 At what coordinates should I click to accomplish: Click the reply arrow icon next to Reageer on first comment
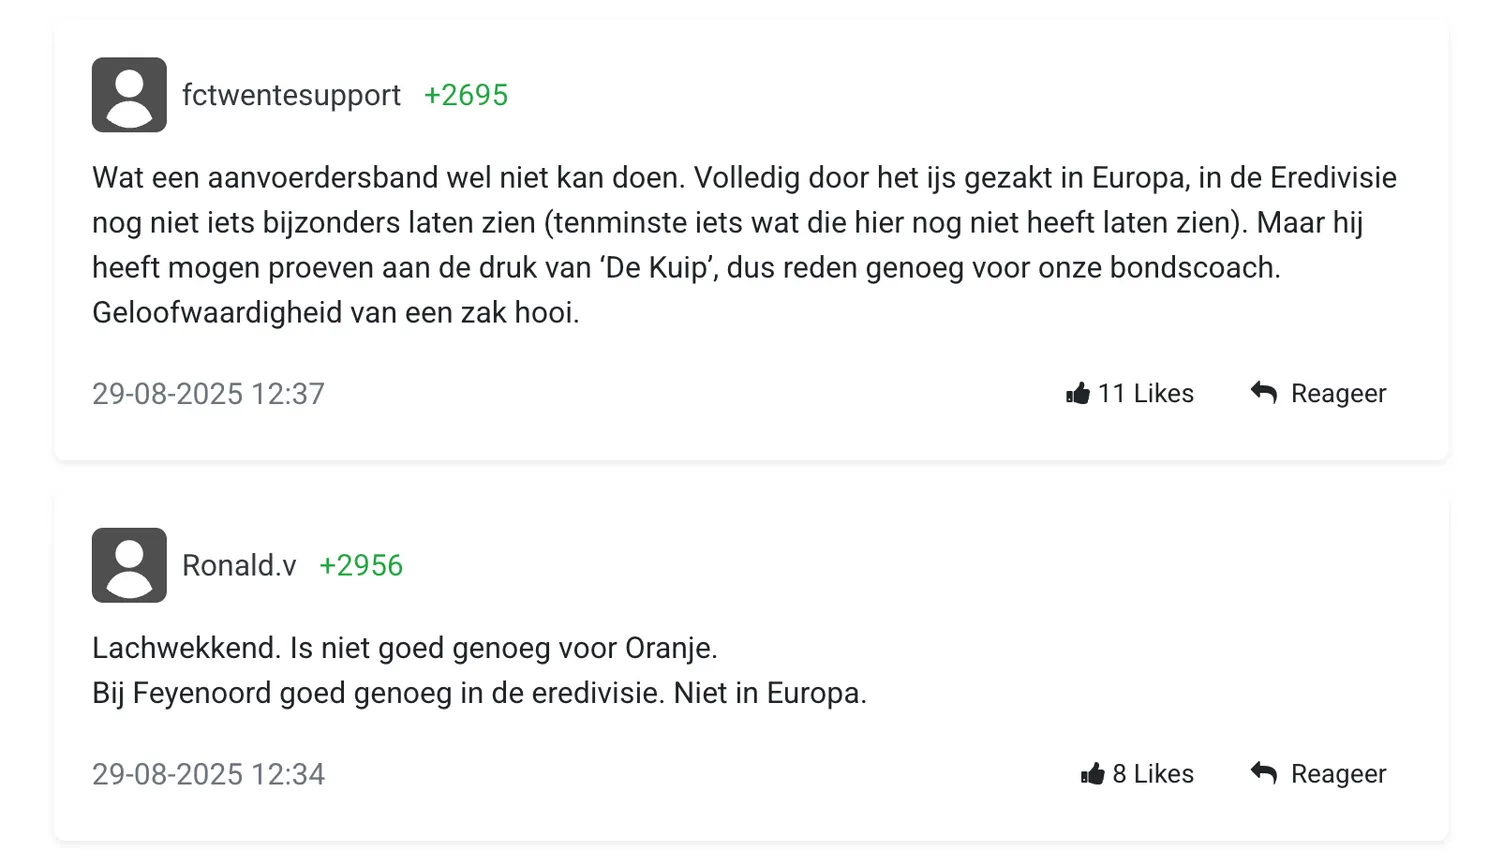[x=1263, y=392]
